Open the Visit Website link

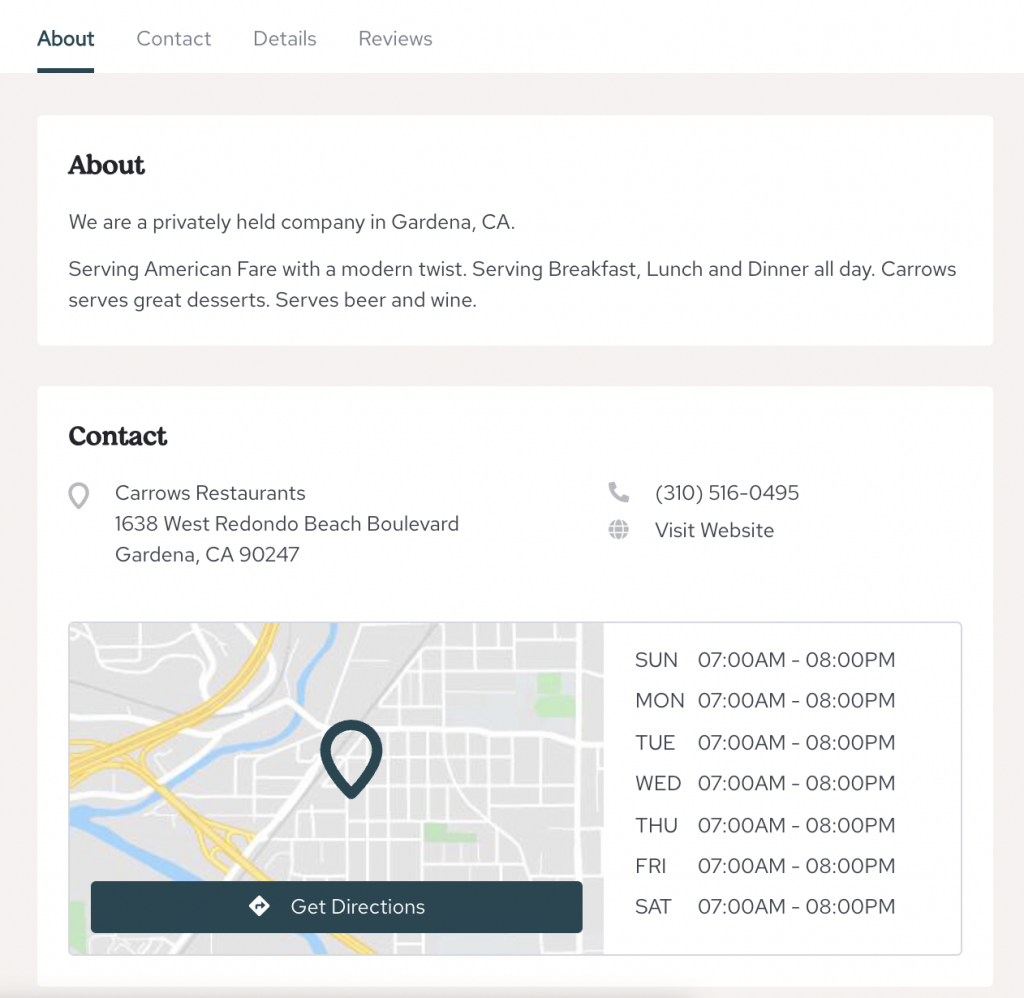(714, 530)
